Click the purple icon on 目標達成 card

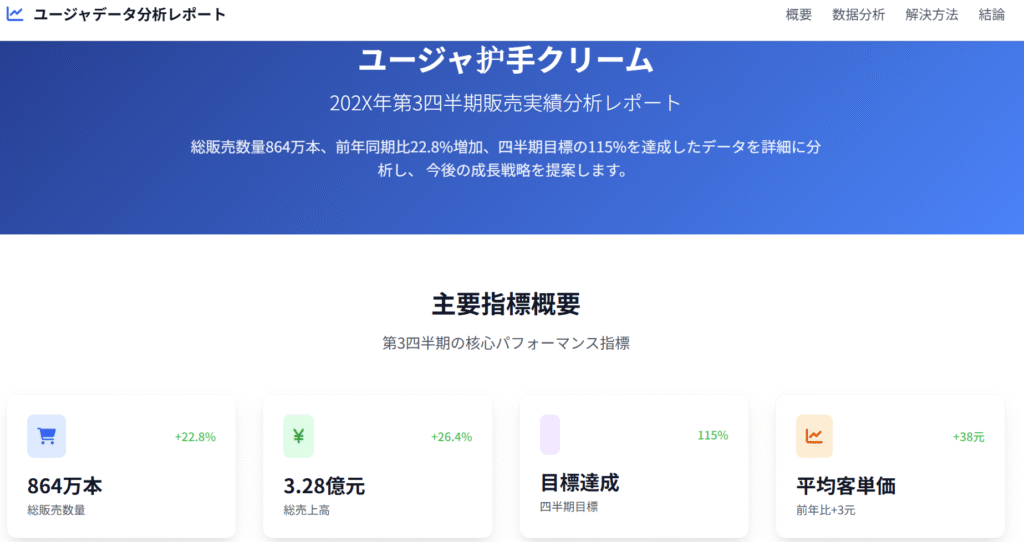pos(549,435)
